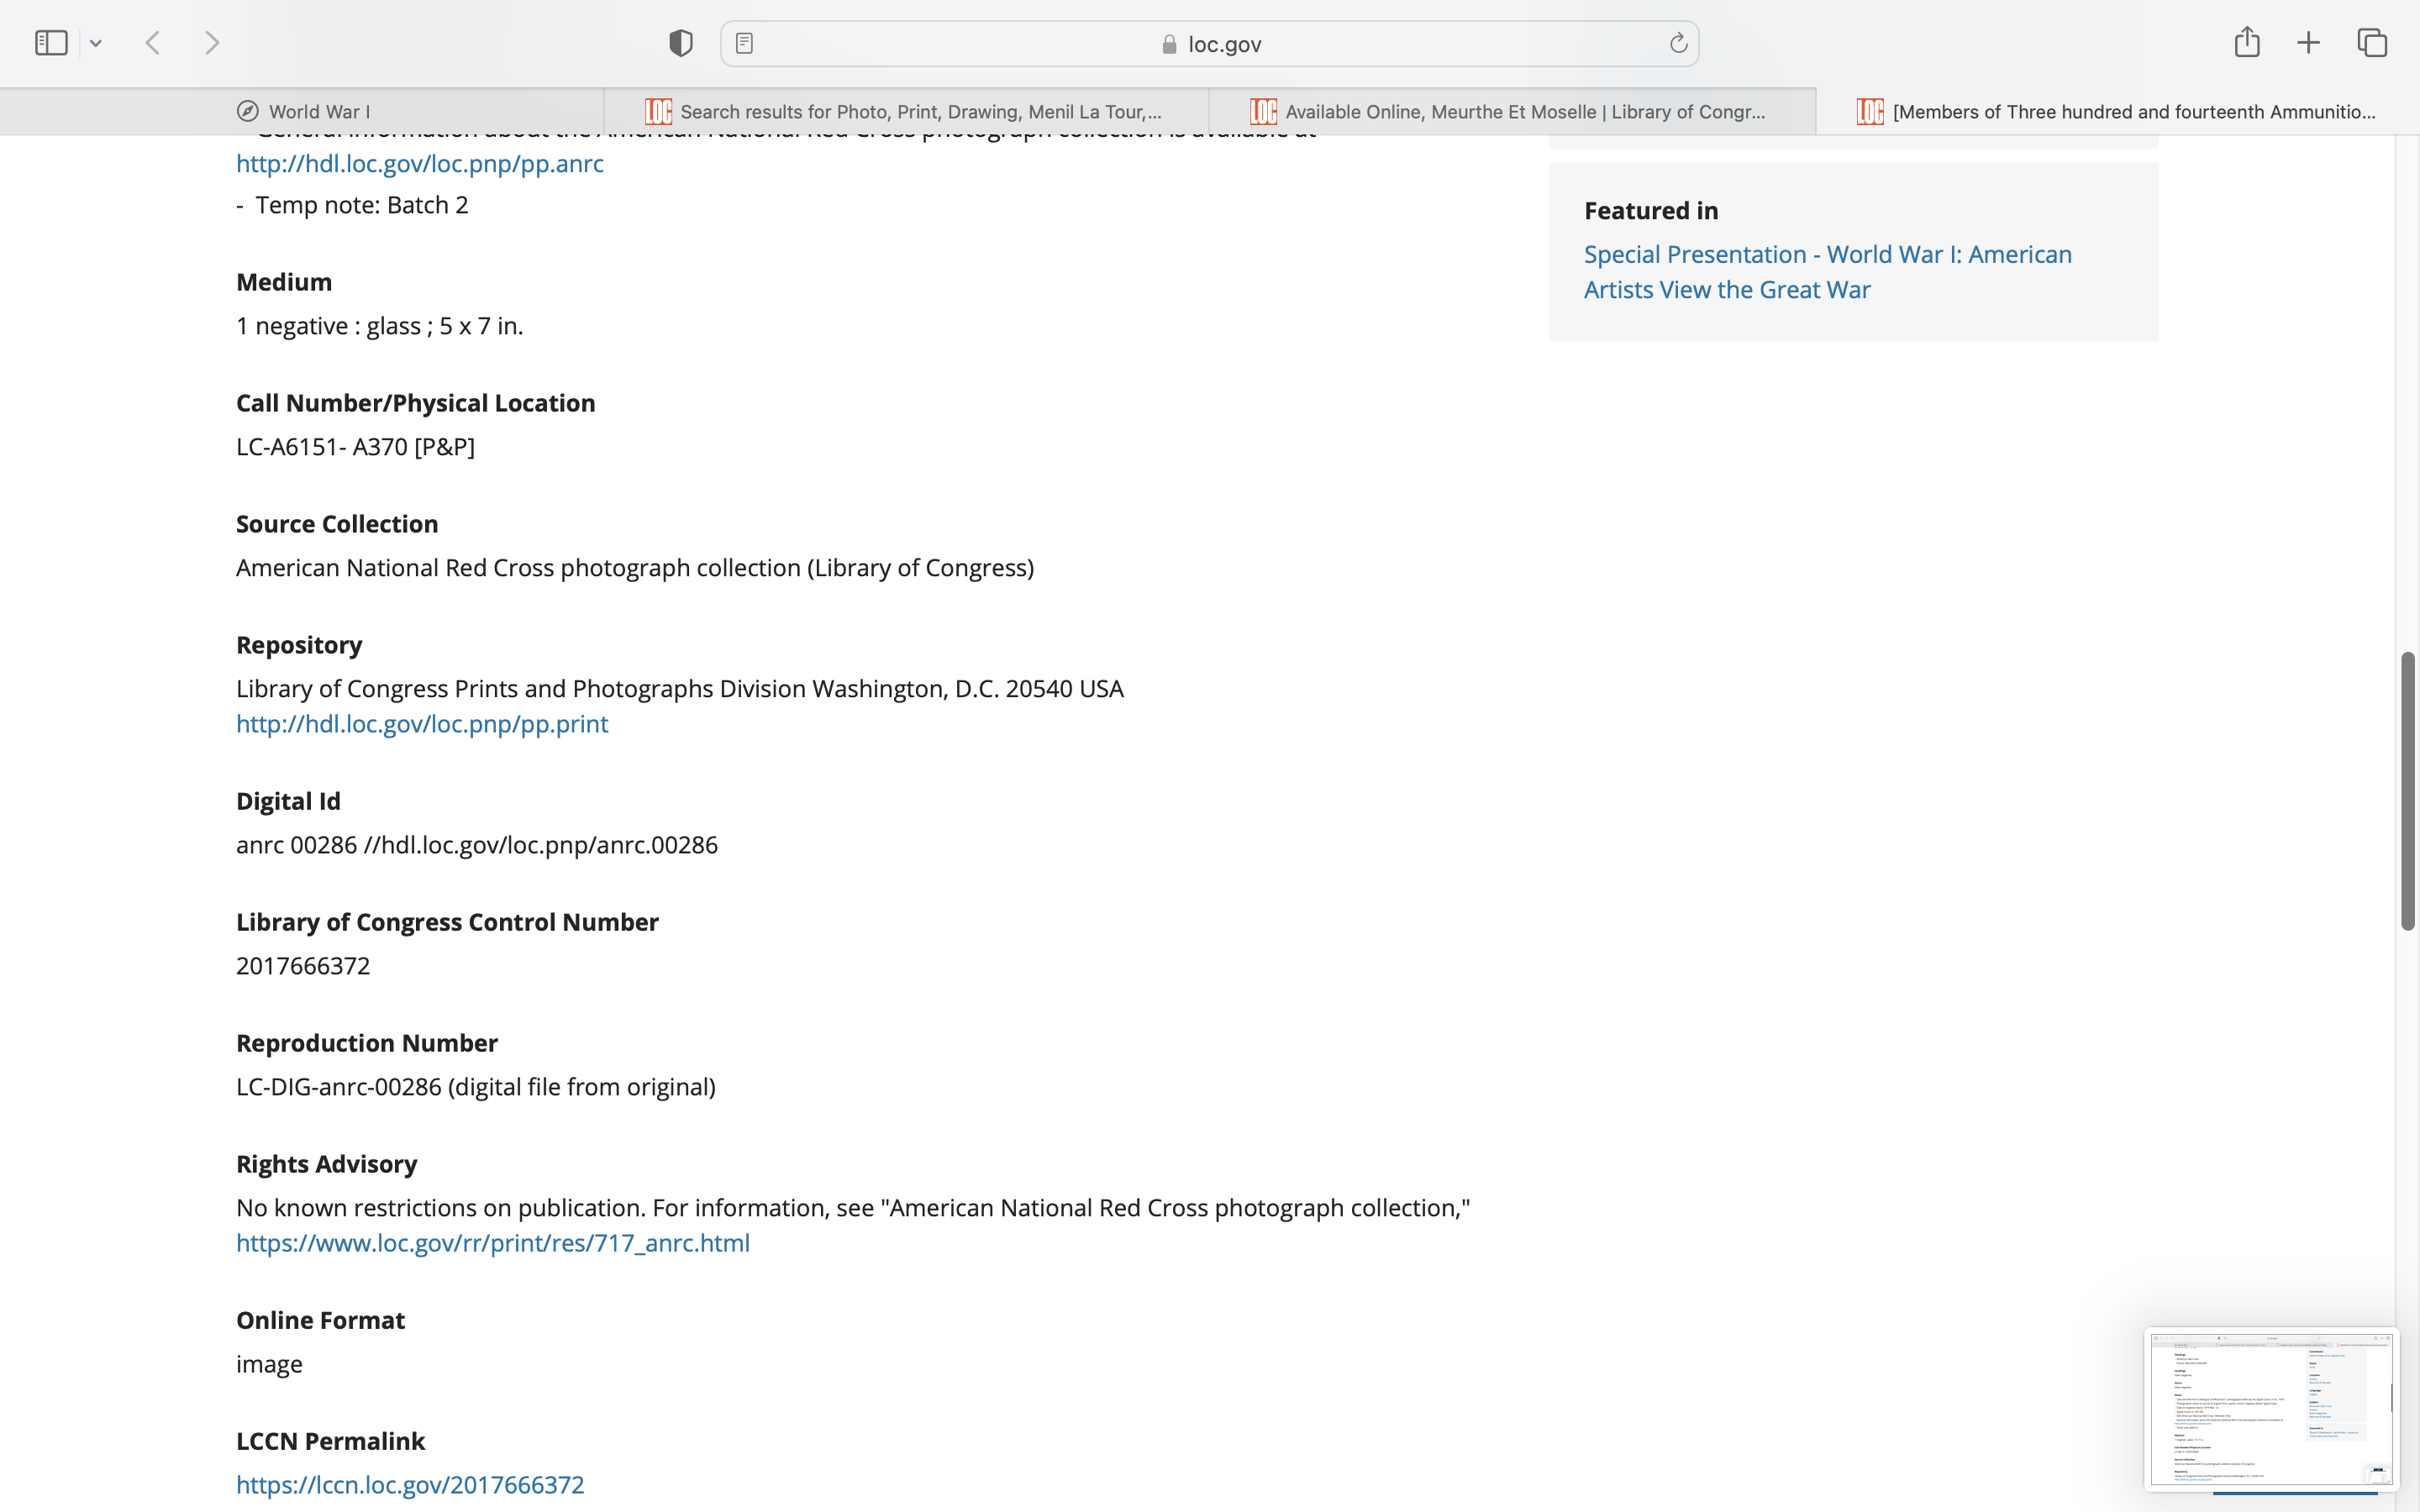Show Reader view icon in address bar

point(744,43)
